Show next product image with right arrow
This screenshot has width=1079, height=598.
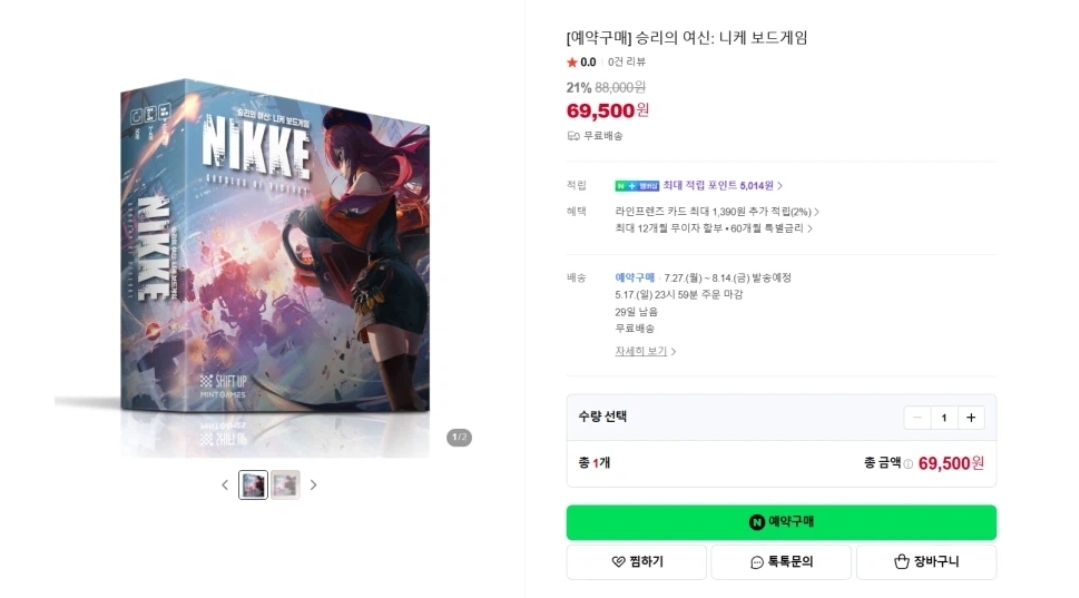coord(313,485)
